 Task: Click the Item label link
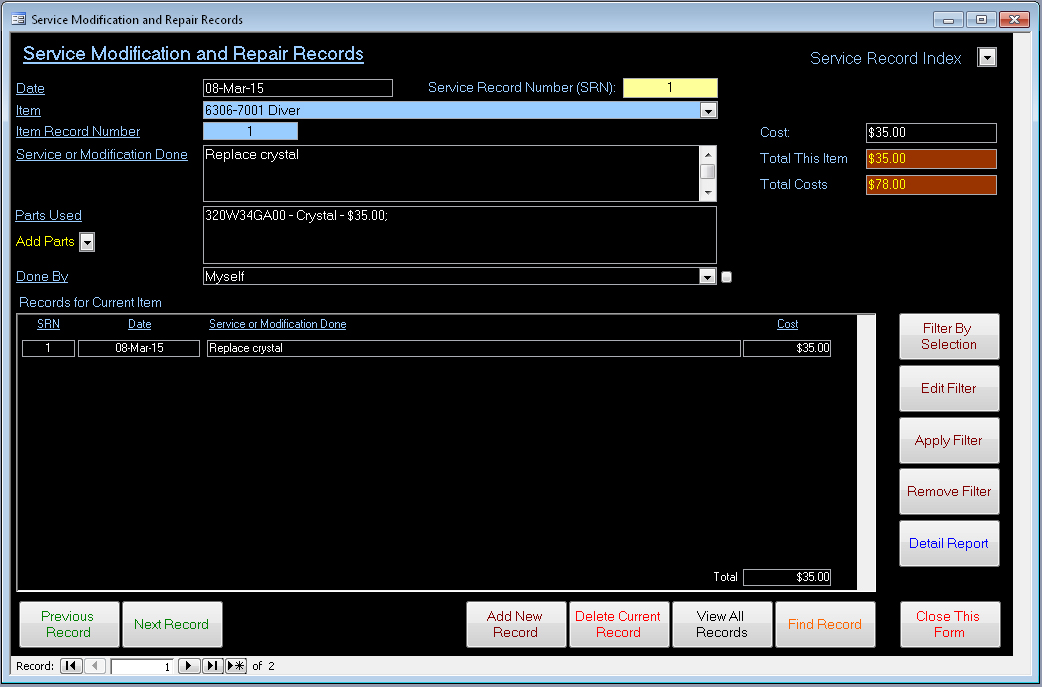[x=28, y=110]
